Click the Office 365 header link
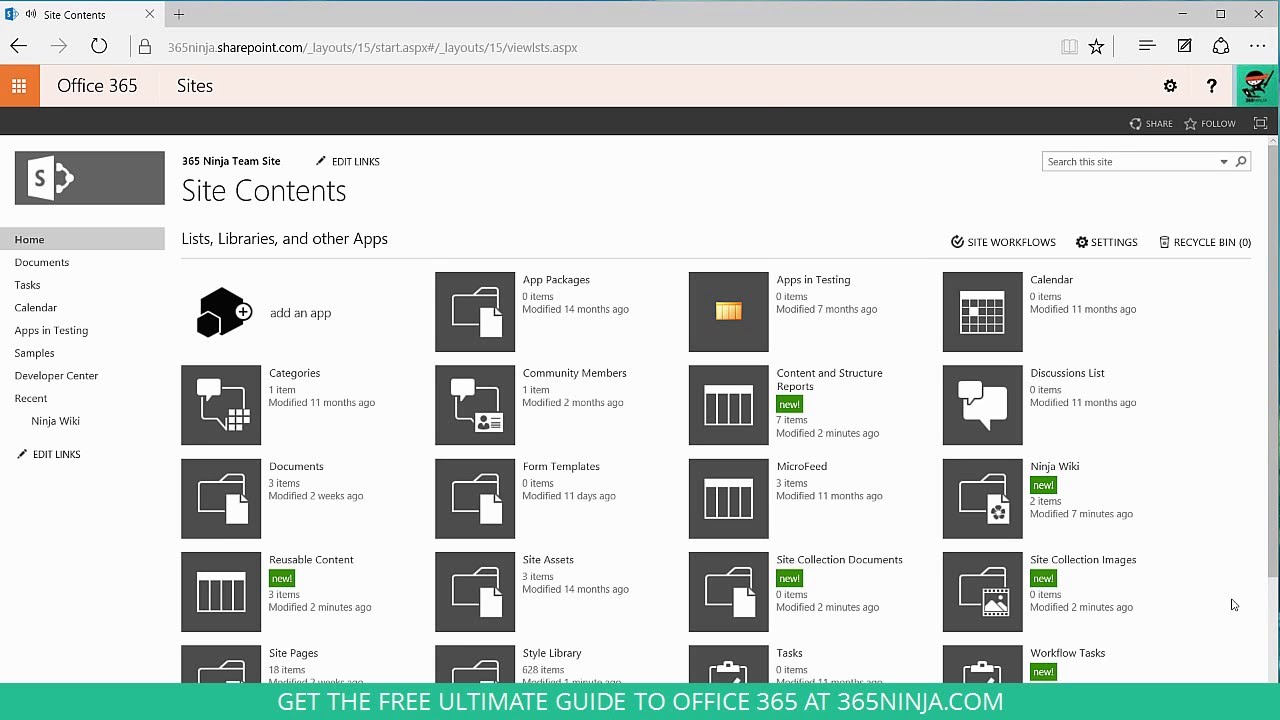 (x=97, y=86)
